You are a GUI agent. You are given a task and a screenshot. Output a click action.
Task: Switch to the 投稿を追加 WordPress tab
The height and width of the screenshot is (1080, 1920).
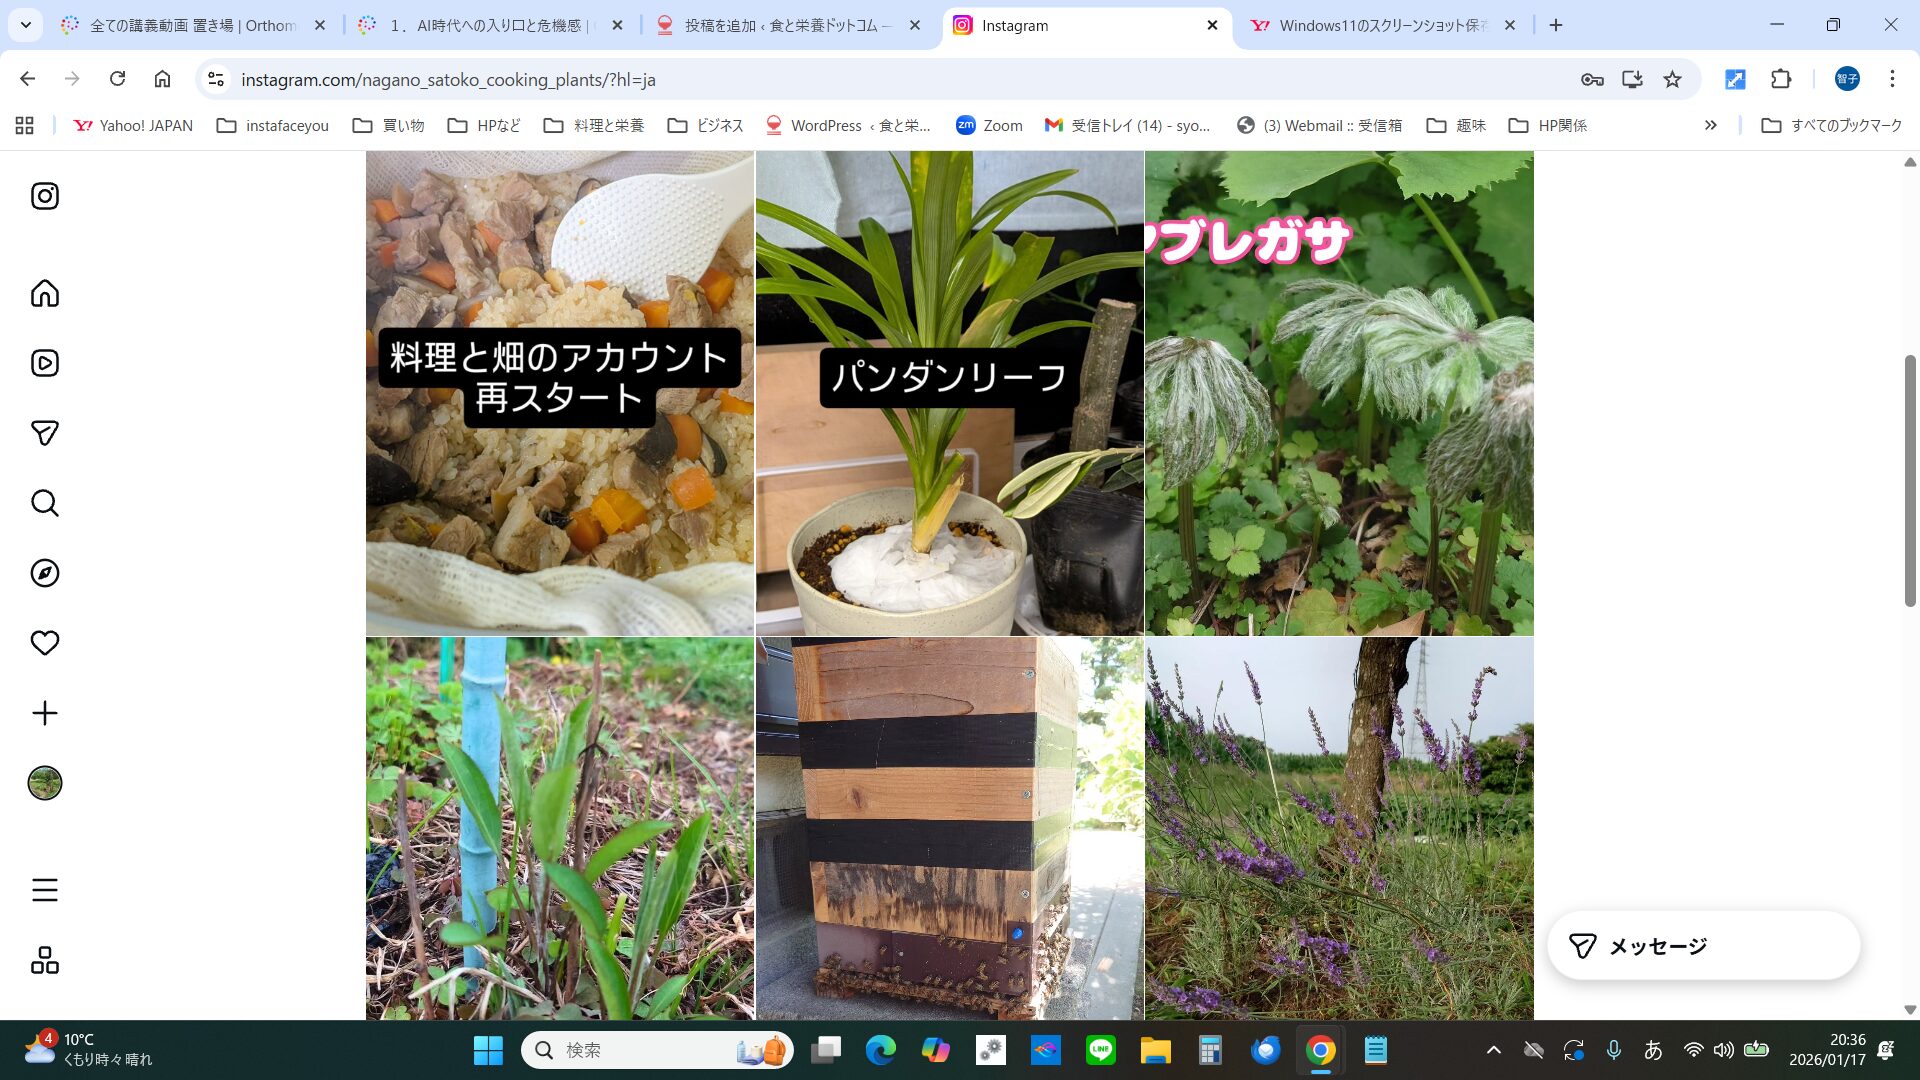(787, 25)
